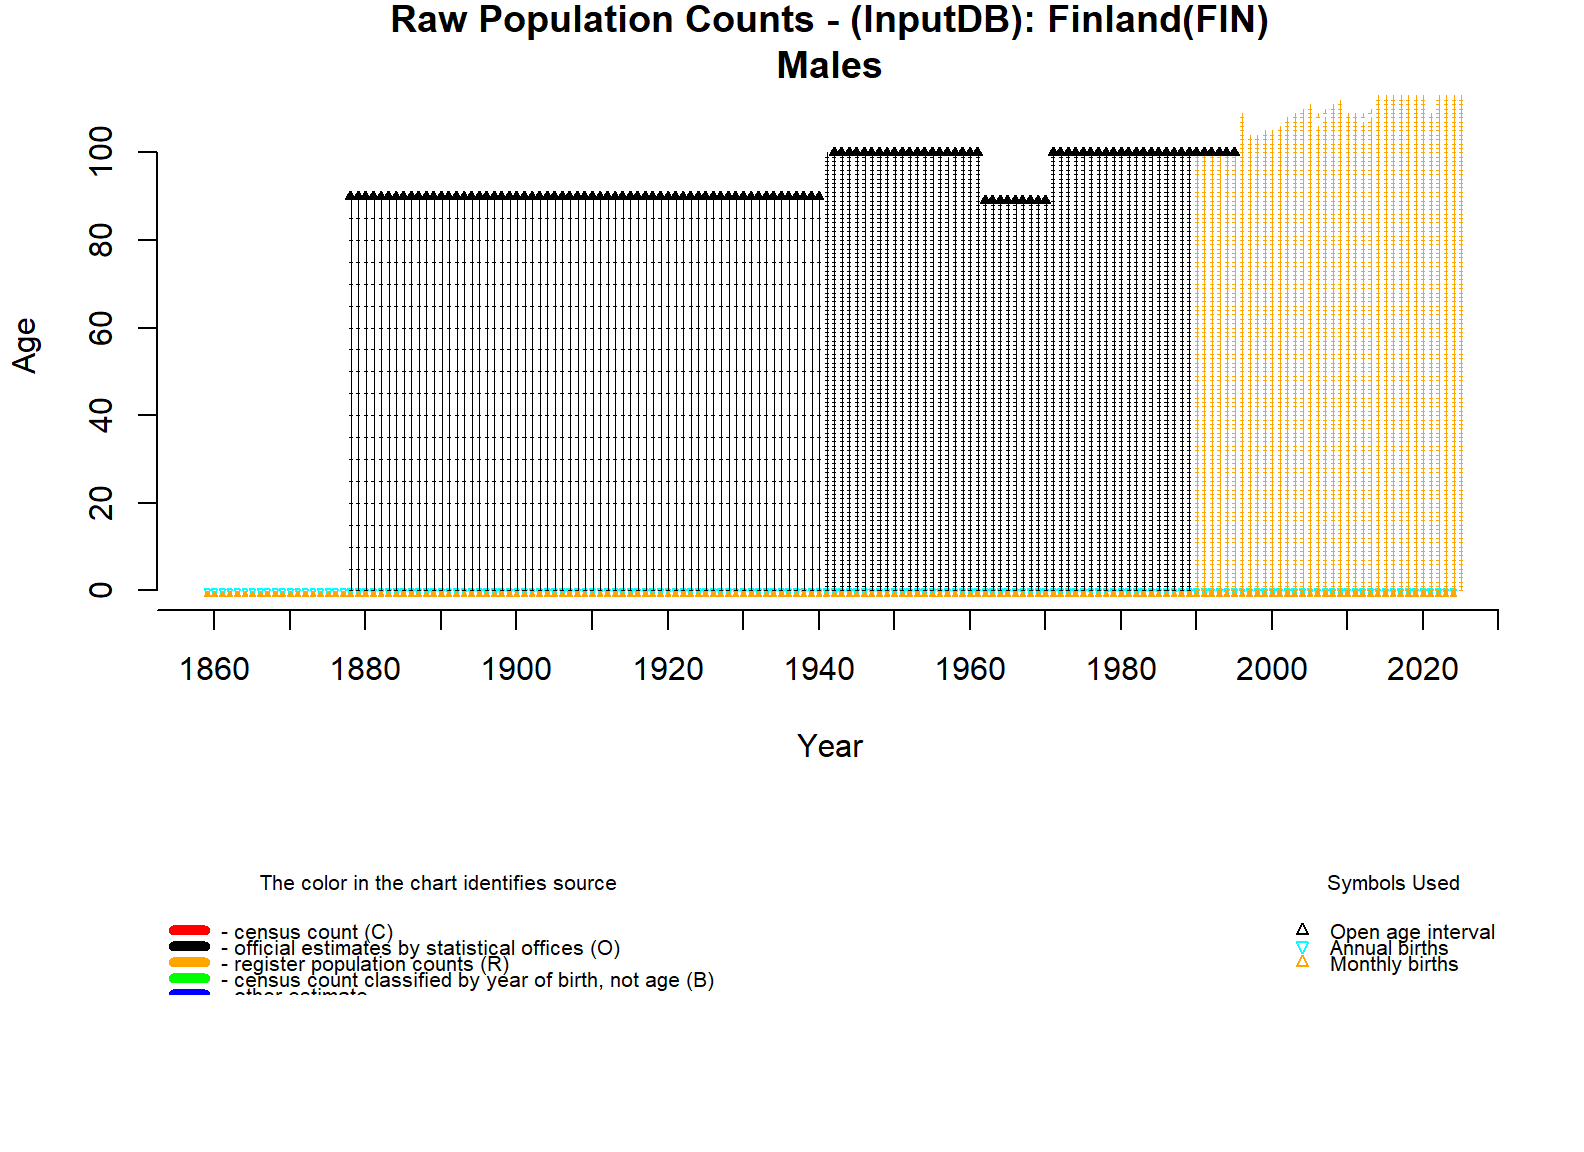Click the green census by birth year swatch

click(x=190, y=978)
